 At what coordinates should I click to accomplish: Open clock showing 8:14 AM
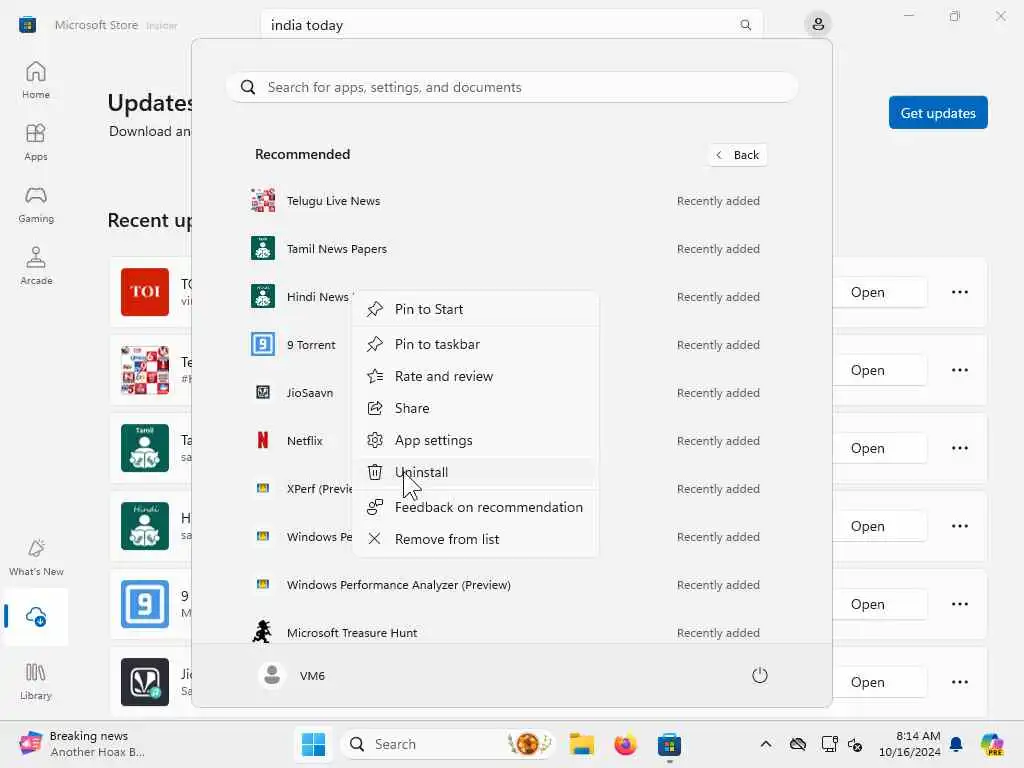click(x=909, y=744)
